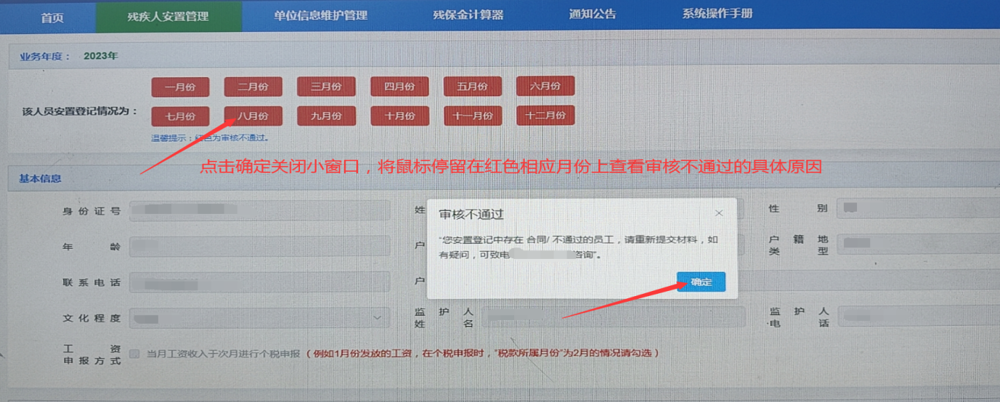Click the 监护人电话 input field

[x=918, y=316]
